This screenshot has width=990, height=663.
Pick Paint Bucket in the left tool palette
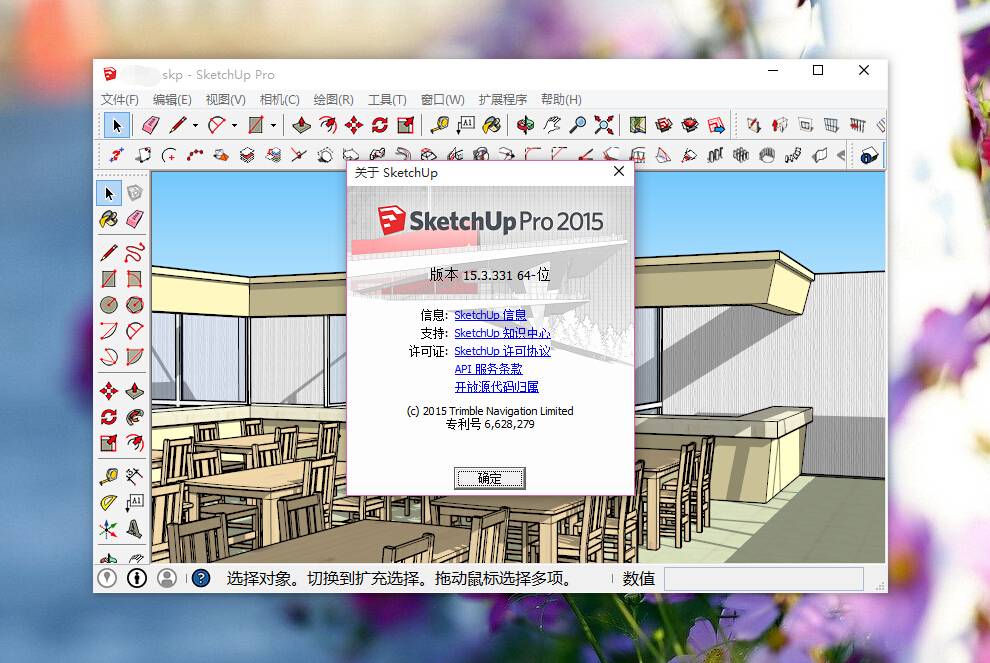coord(109,219)
